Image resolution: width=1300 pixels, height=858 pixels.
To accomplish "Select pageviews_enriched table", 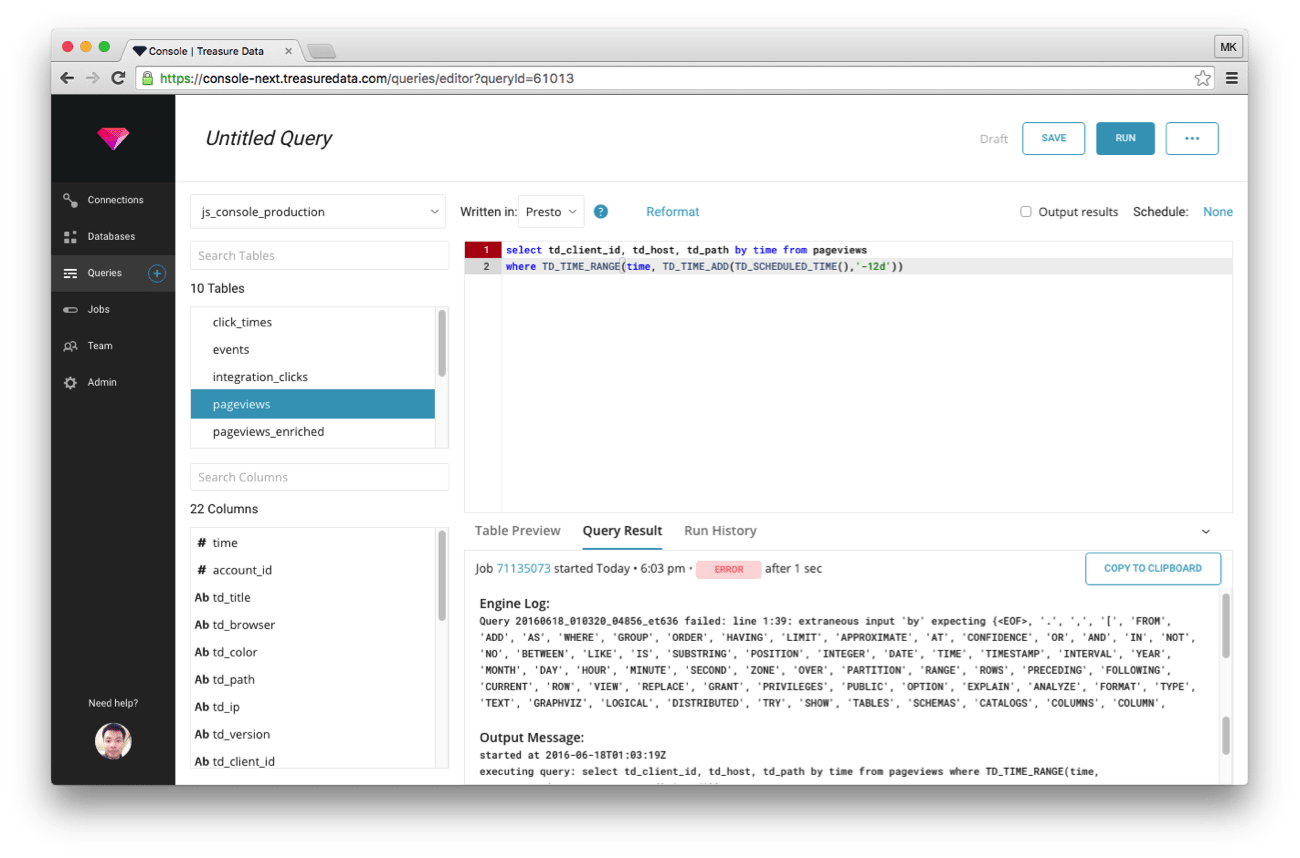I will [312, 432].
